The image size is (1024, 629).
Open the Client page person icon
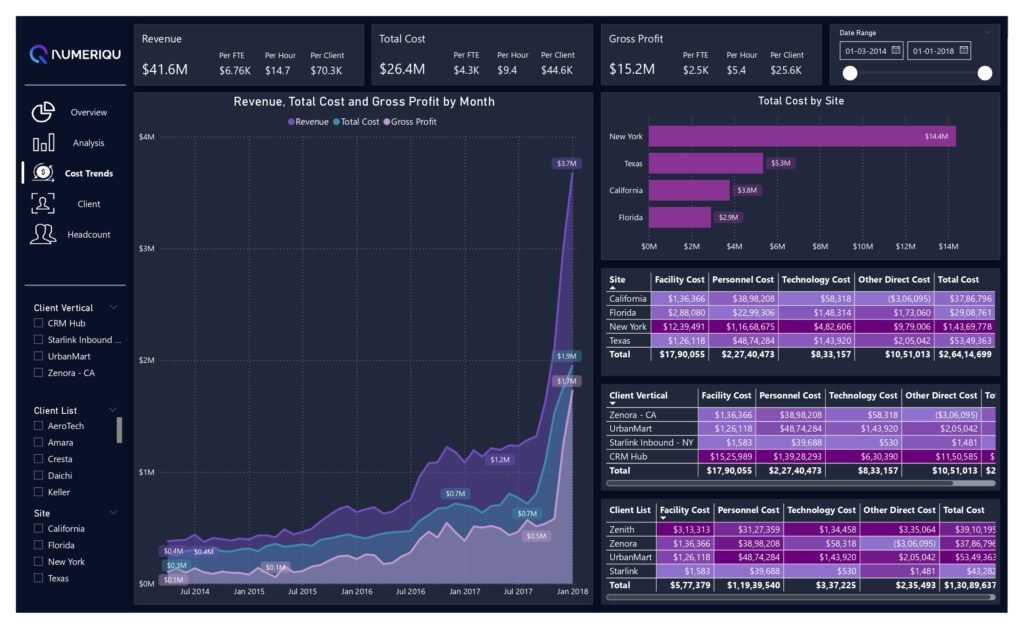tap(43, 204)
